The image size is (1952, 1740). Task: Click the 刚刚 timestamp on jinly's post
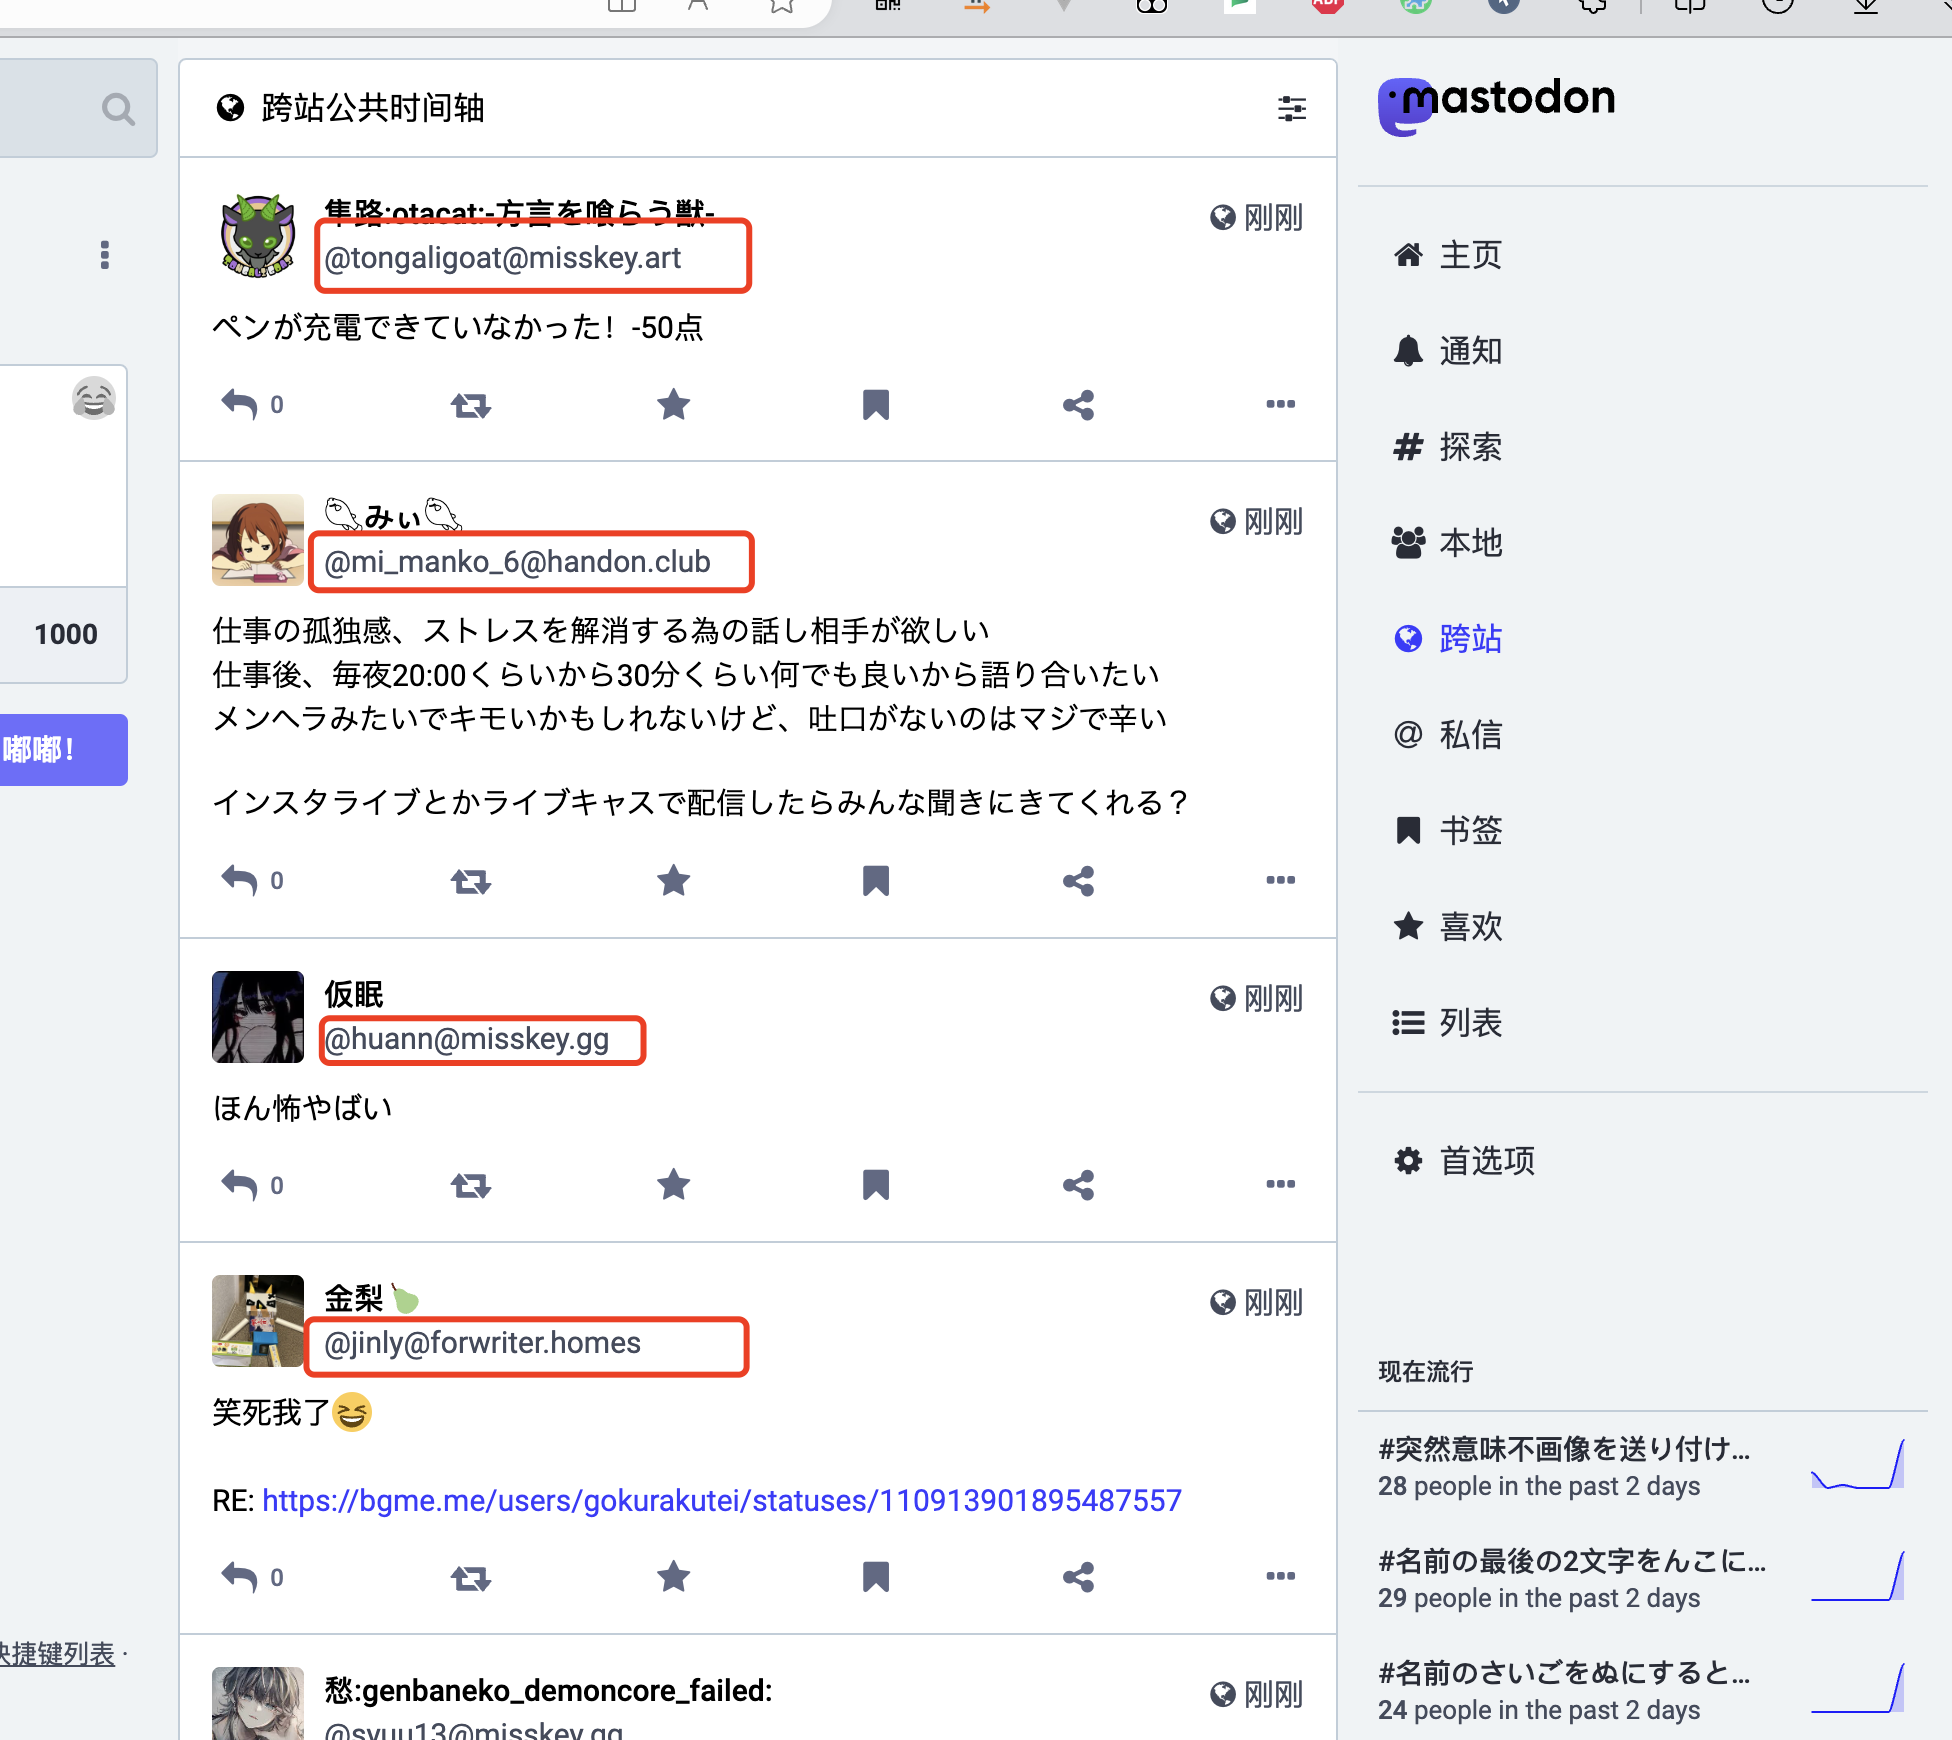coord(1272,1302)
